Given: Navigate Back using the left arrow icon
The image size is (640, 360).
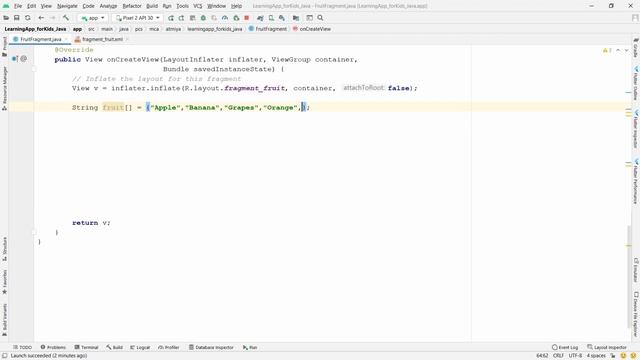Looking at the screenshot, I should 41,18.
